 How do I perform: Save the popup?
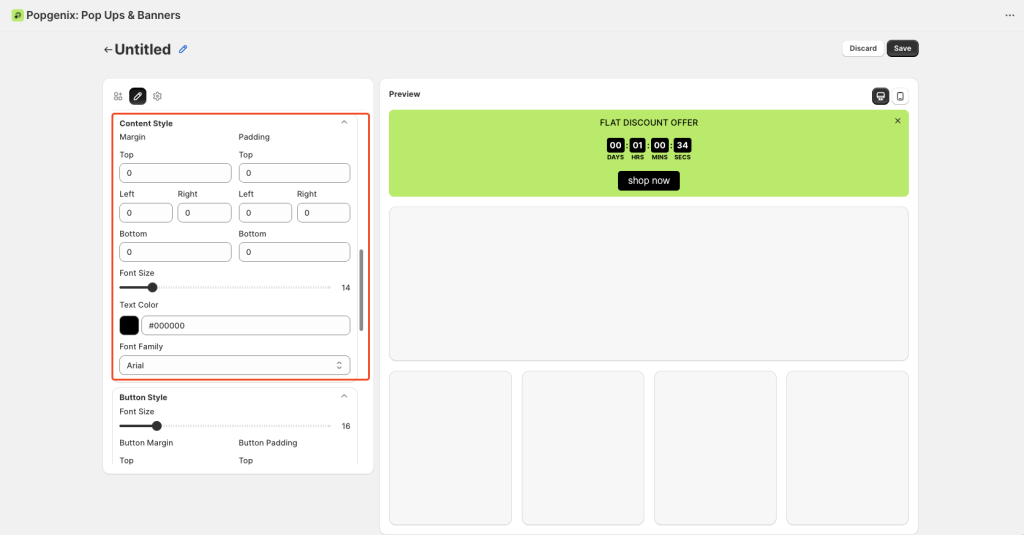(903, 48)
